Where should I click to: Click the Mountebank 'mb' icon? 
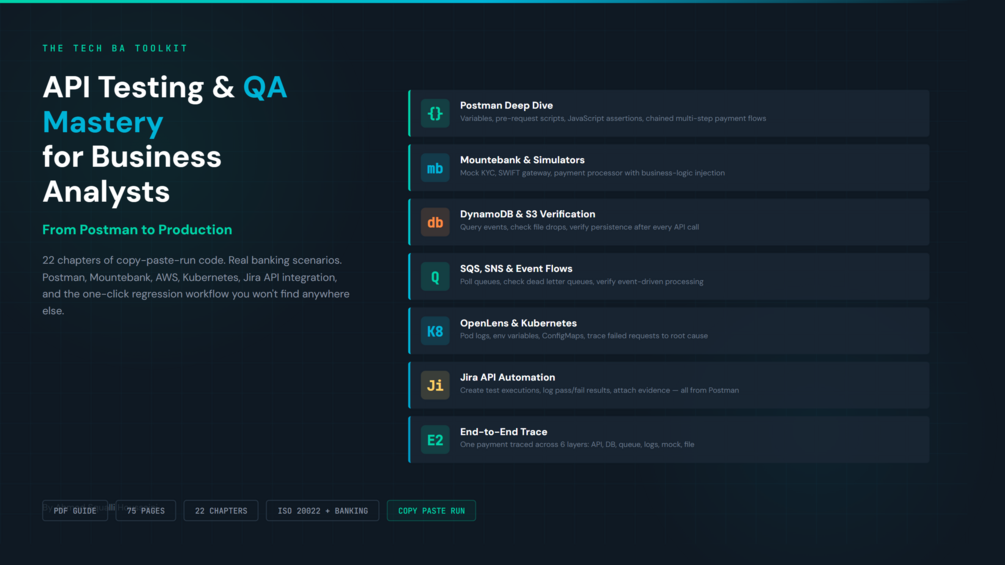coord(435,168)
